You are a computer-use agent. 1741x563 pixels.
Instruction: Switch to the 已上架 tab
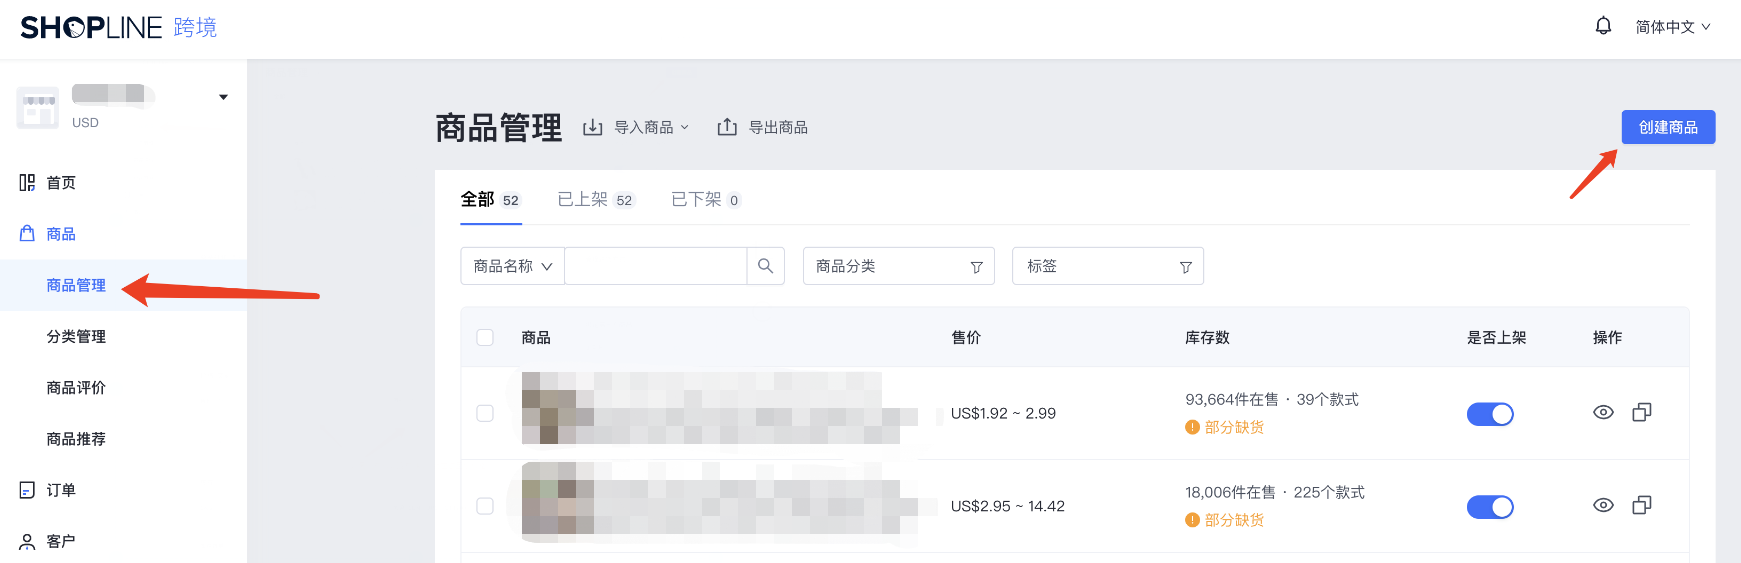pyautogui.click(x=595, y=199)
